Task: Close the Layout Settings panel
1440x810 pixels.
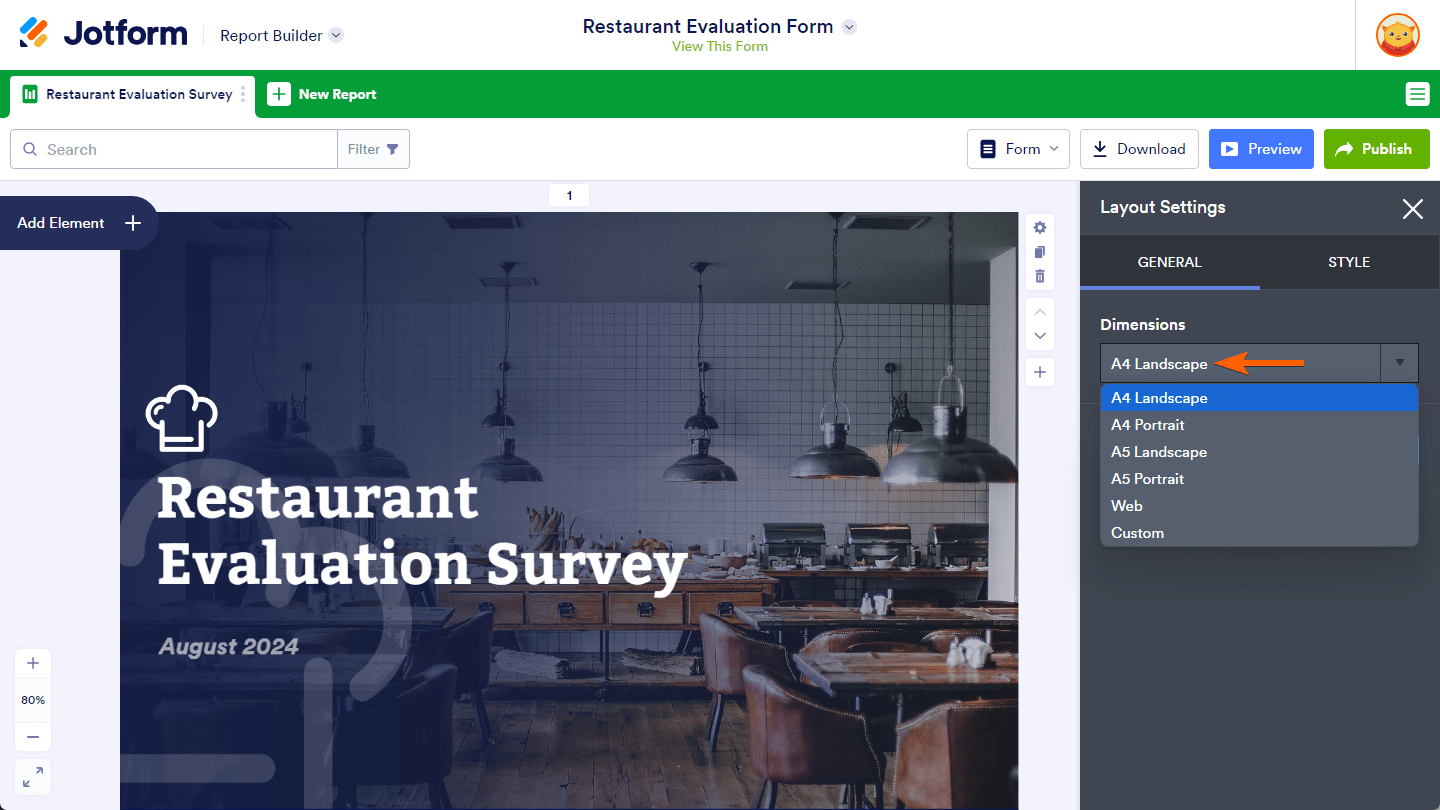Action: [1412, 208]
